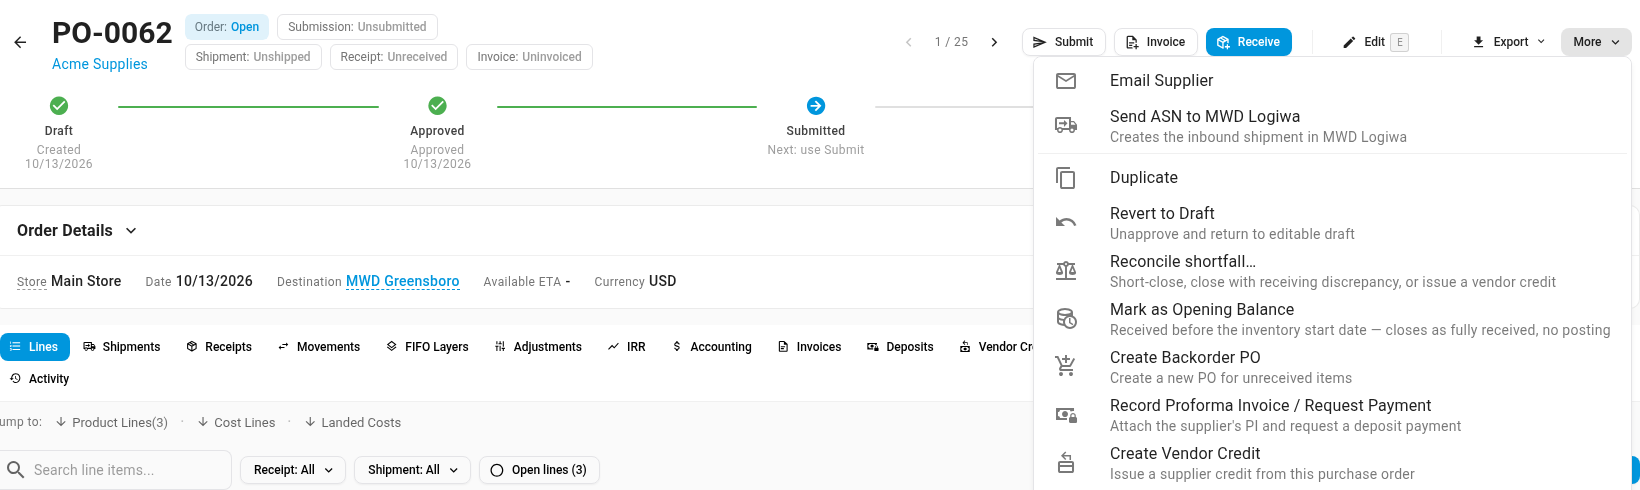The width and height of the screenshot is (1640, 490).
Task: Jump to Cost Lines
Action: [x=237, y=423]
